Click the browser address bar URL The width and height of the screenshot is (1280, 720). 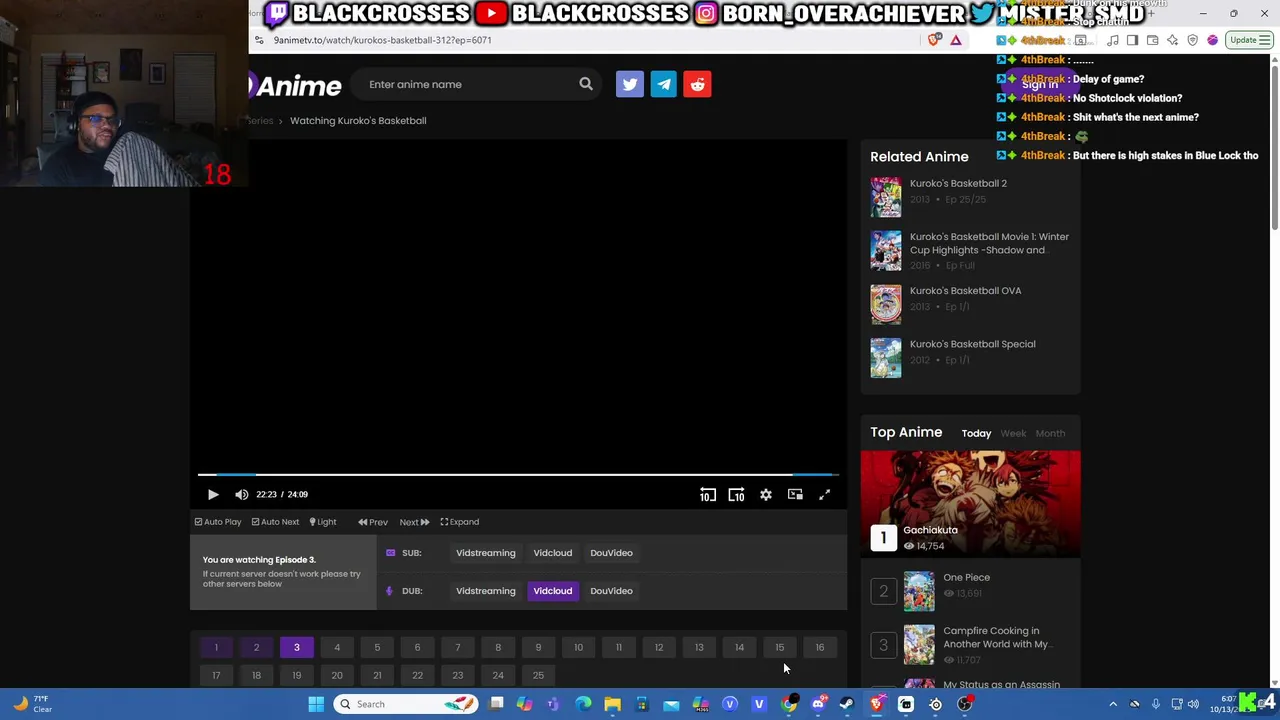pyautogui.click(x=382, y=40)
